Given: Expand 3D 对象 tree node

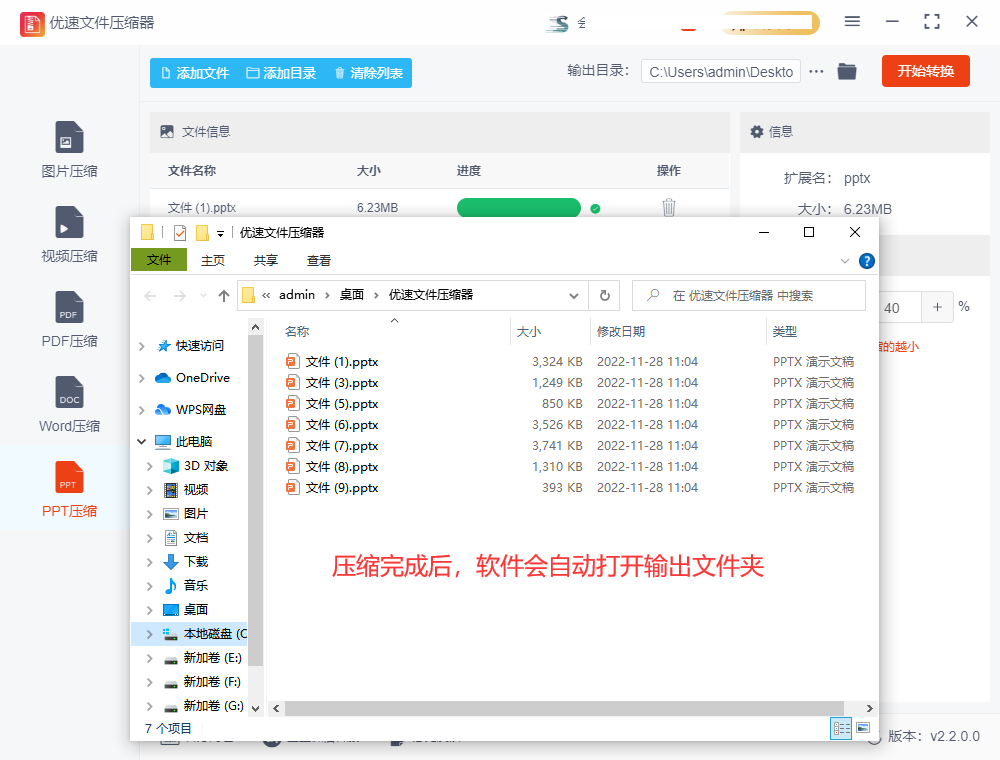Looking at the screenshot, I should [x=149, y=466].
